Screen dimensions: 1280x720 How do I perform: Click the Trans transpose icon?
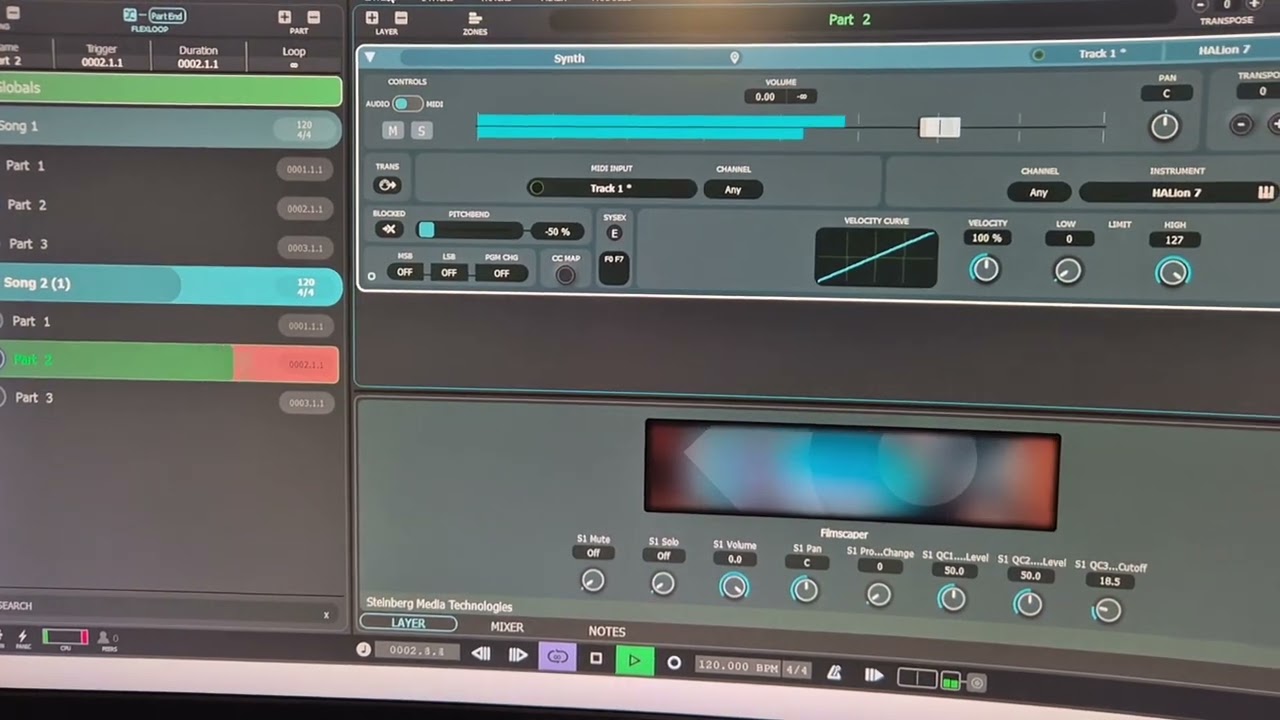click(x=386, y=185)
